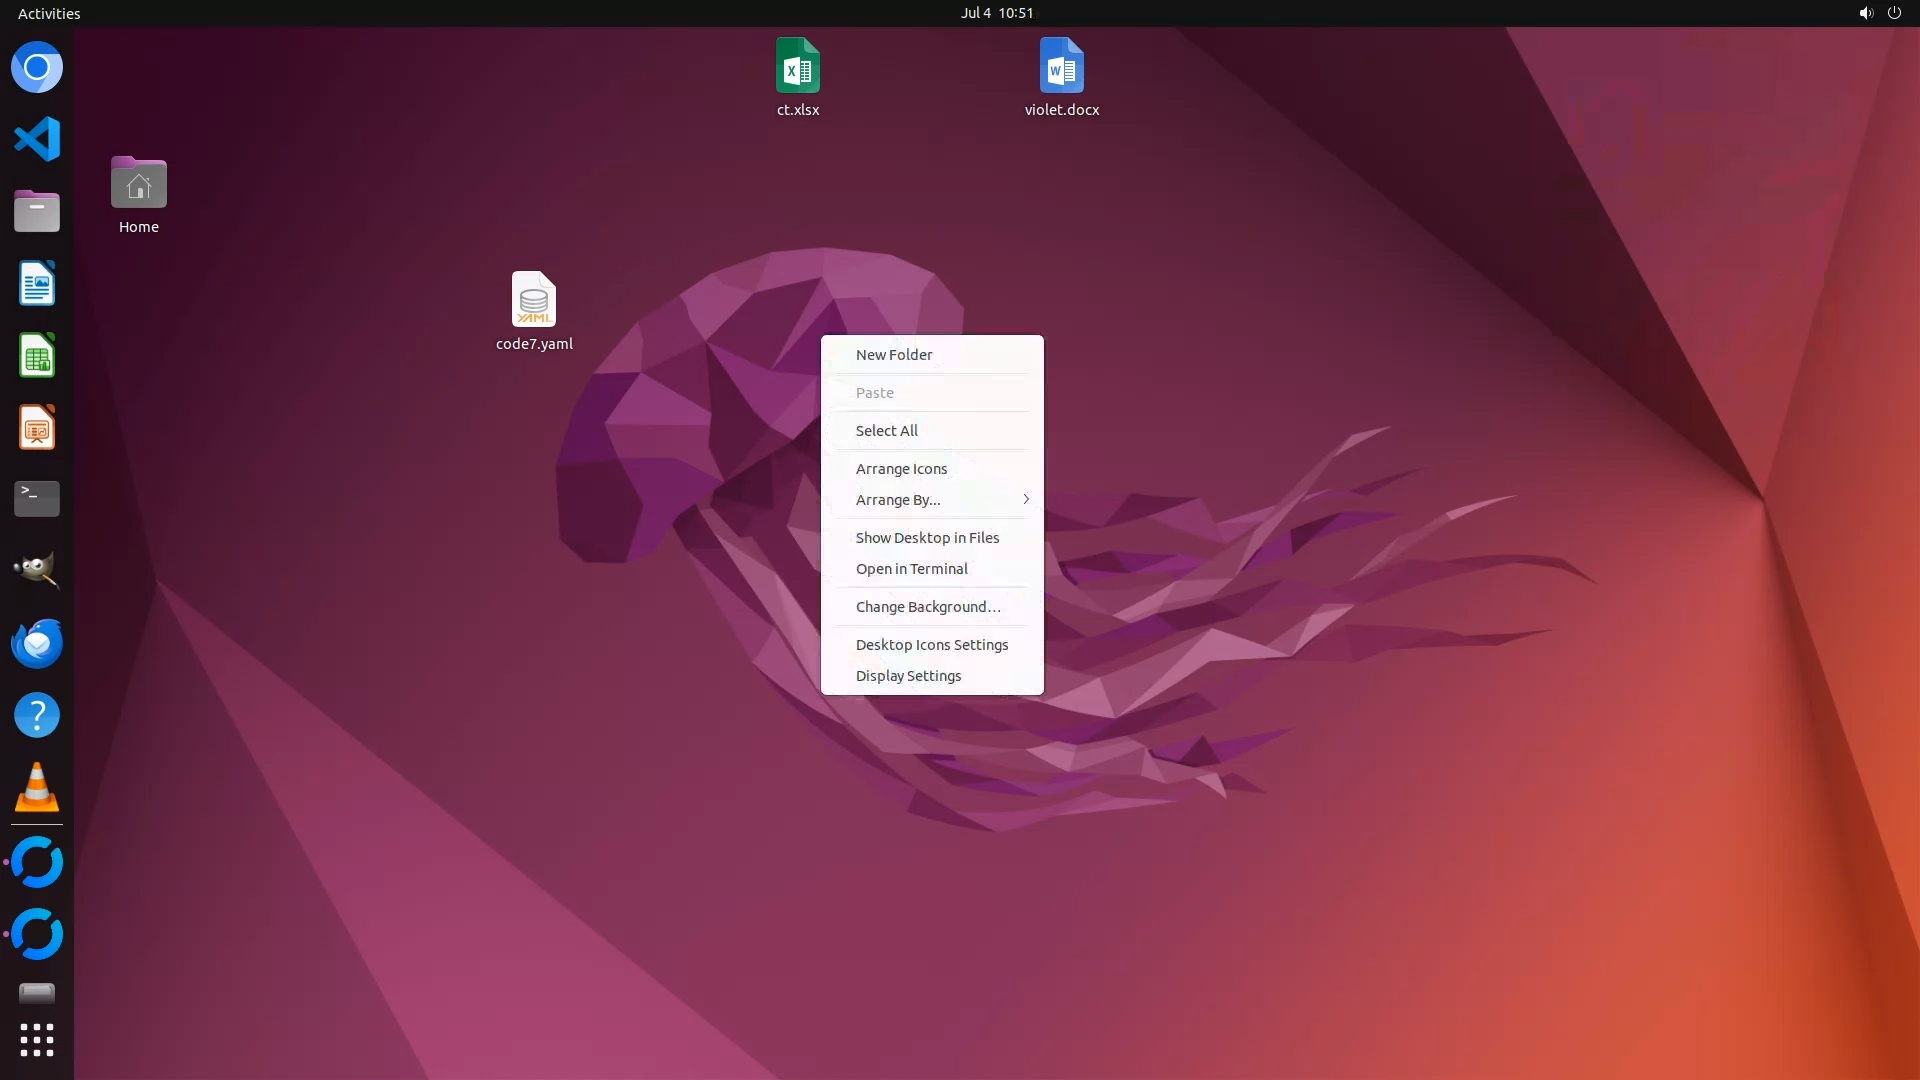
Task: Launch GIMP from the dock
Action: tap(37, 570)
